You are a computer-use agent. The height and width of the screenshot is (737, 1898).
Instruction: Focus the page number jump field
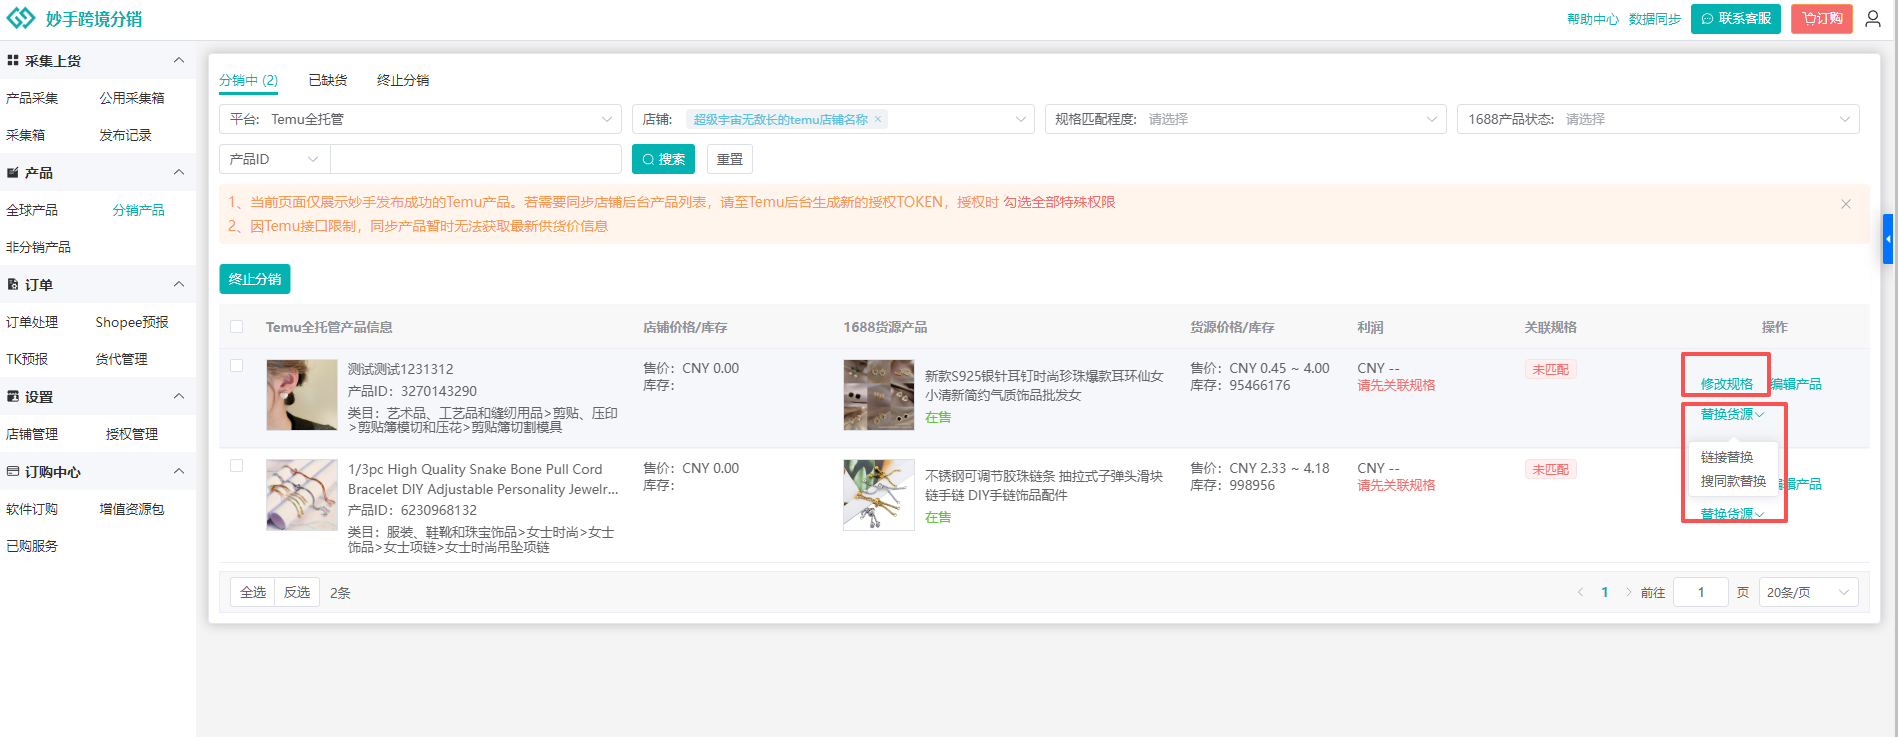click(1701, 592)
